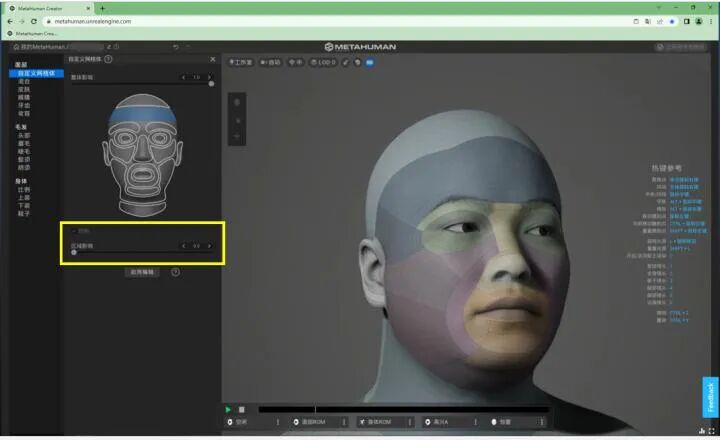
Task: Decrease 区域影响 value with left arrow
Action: pos(184,246)
